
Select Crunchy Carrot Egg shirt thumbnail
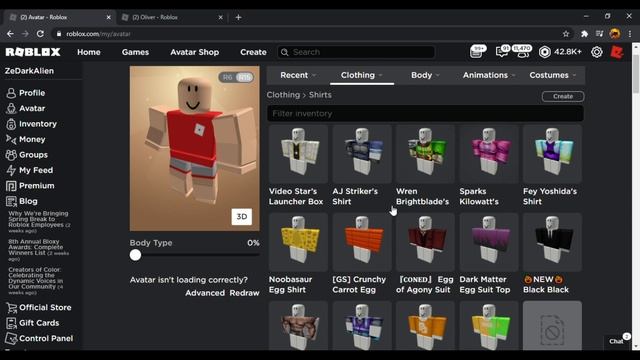[362, 242]
